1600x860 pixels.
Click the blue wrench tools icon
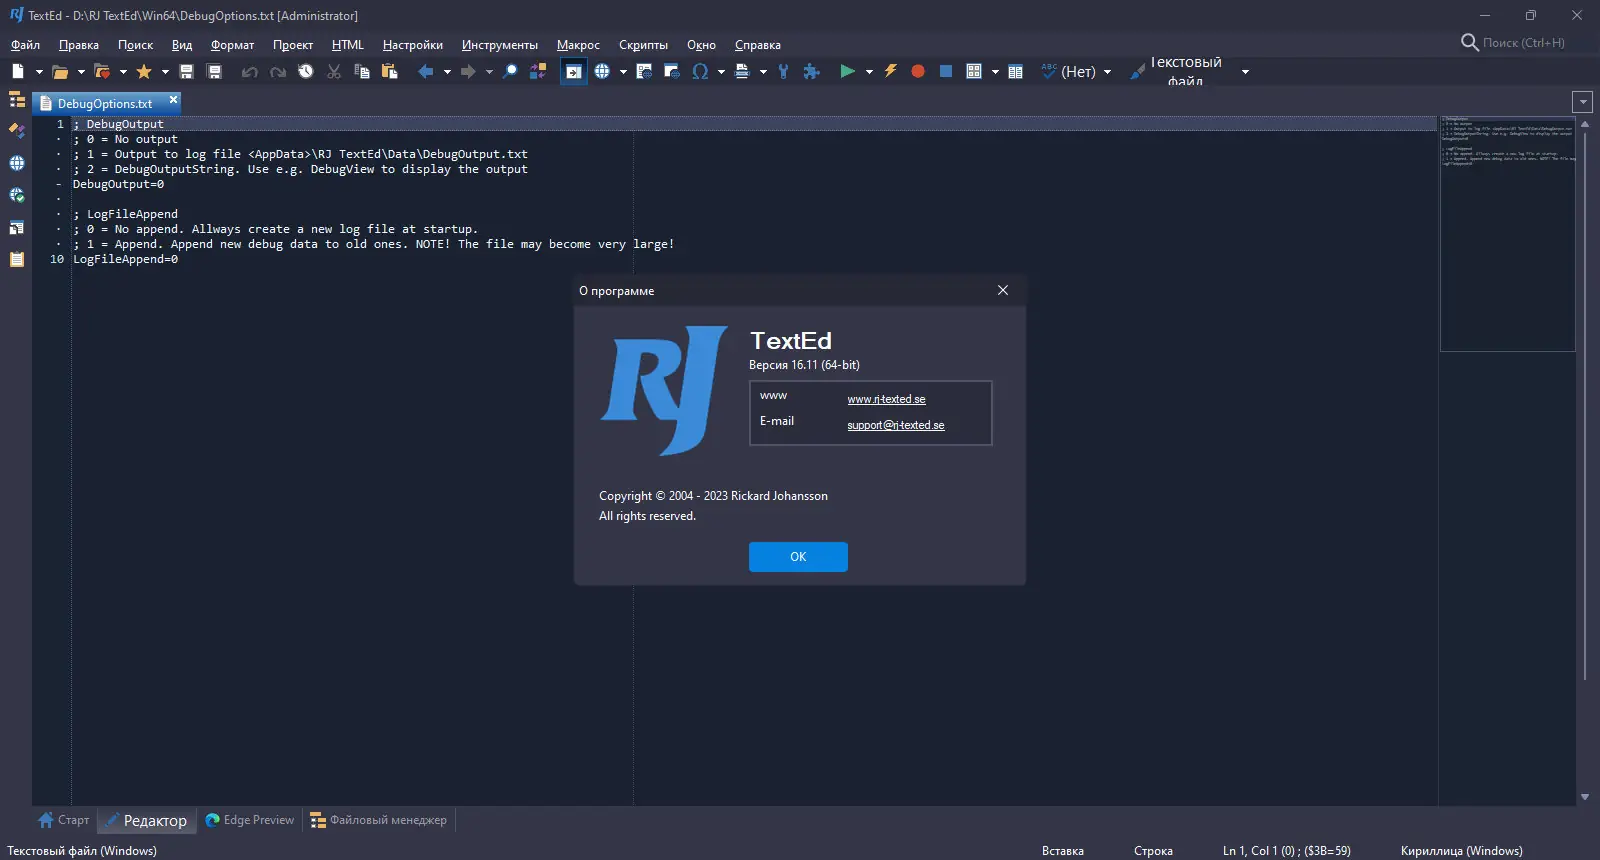[783, 71]
